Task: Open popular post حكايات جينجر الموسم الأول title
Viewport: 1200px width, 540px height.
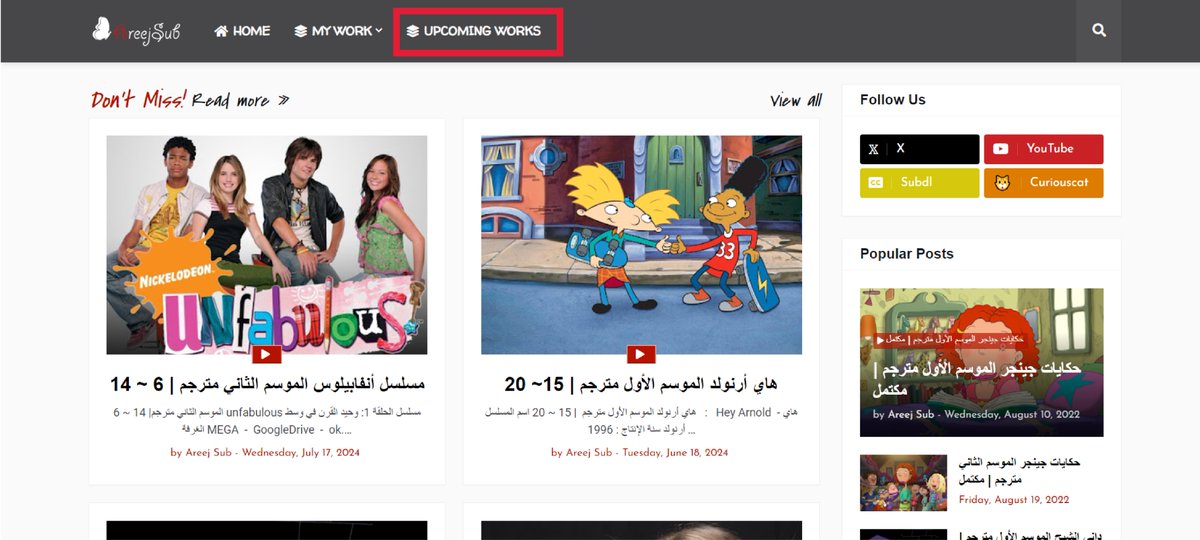Action: click(x=975, y=379)
